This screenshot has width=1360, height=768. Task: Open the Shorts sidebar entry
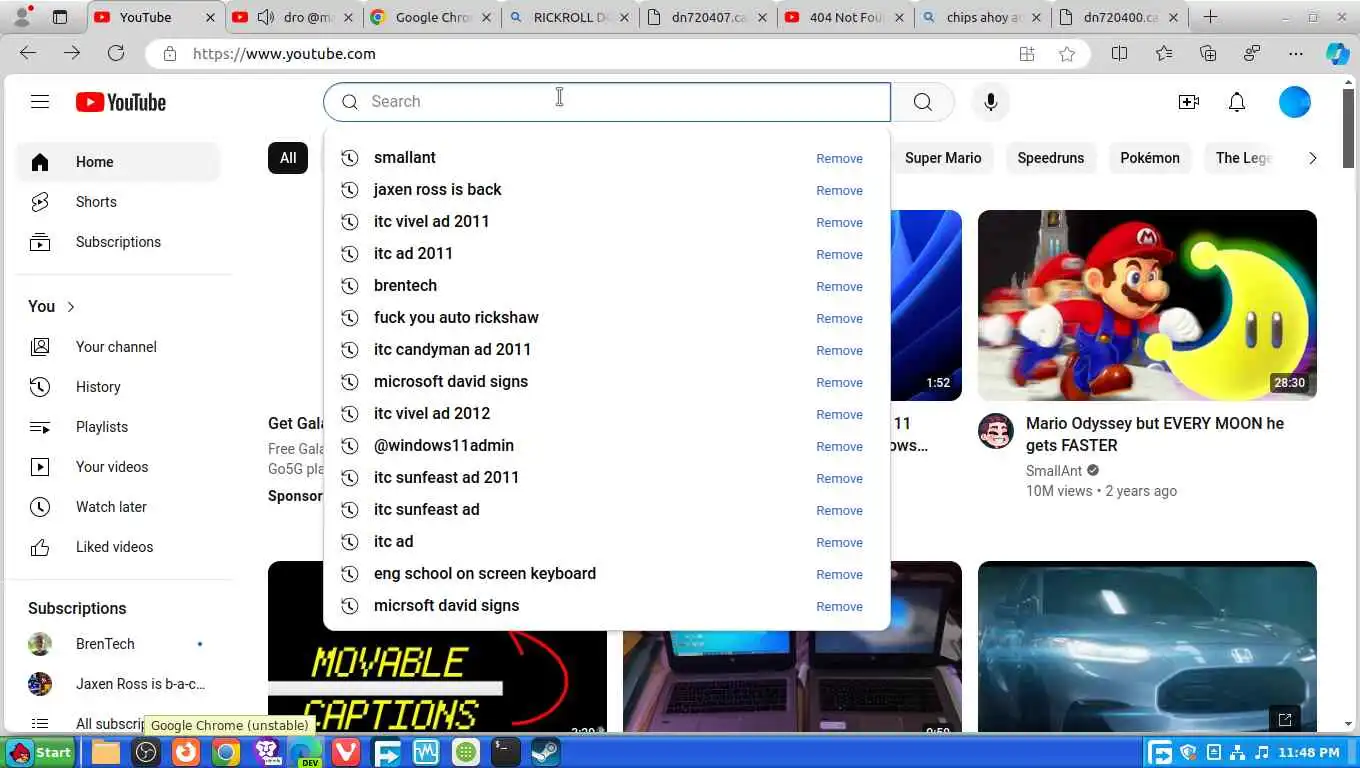coord(118,202)
